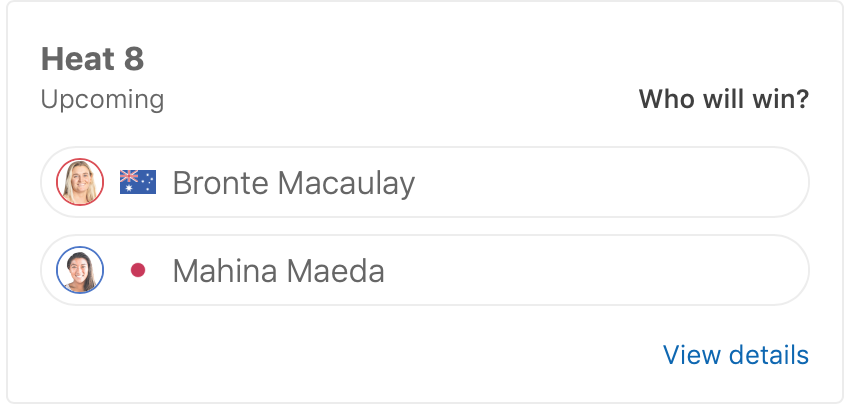
Task: Click the flag beside Bronte Macaulay
Action: (x=138, y=182)
